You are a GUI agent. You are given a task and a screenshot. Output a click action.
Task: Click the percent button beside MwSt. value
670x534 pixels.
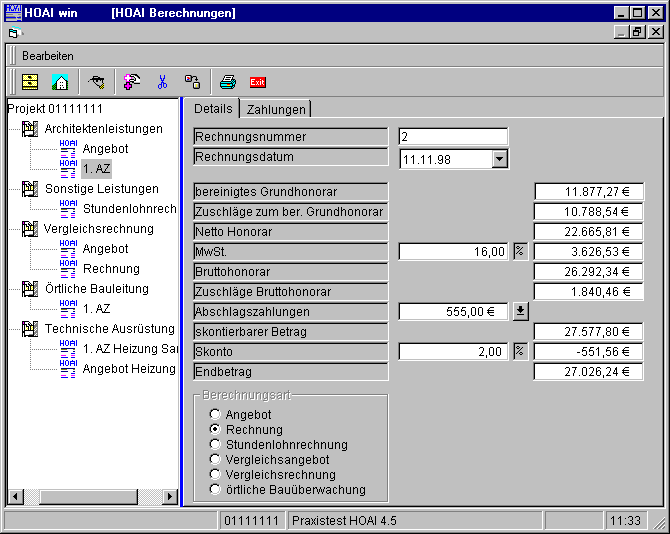point(520,251)
